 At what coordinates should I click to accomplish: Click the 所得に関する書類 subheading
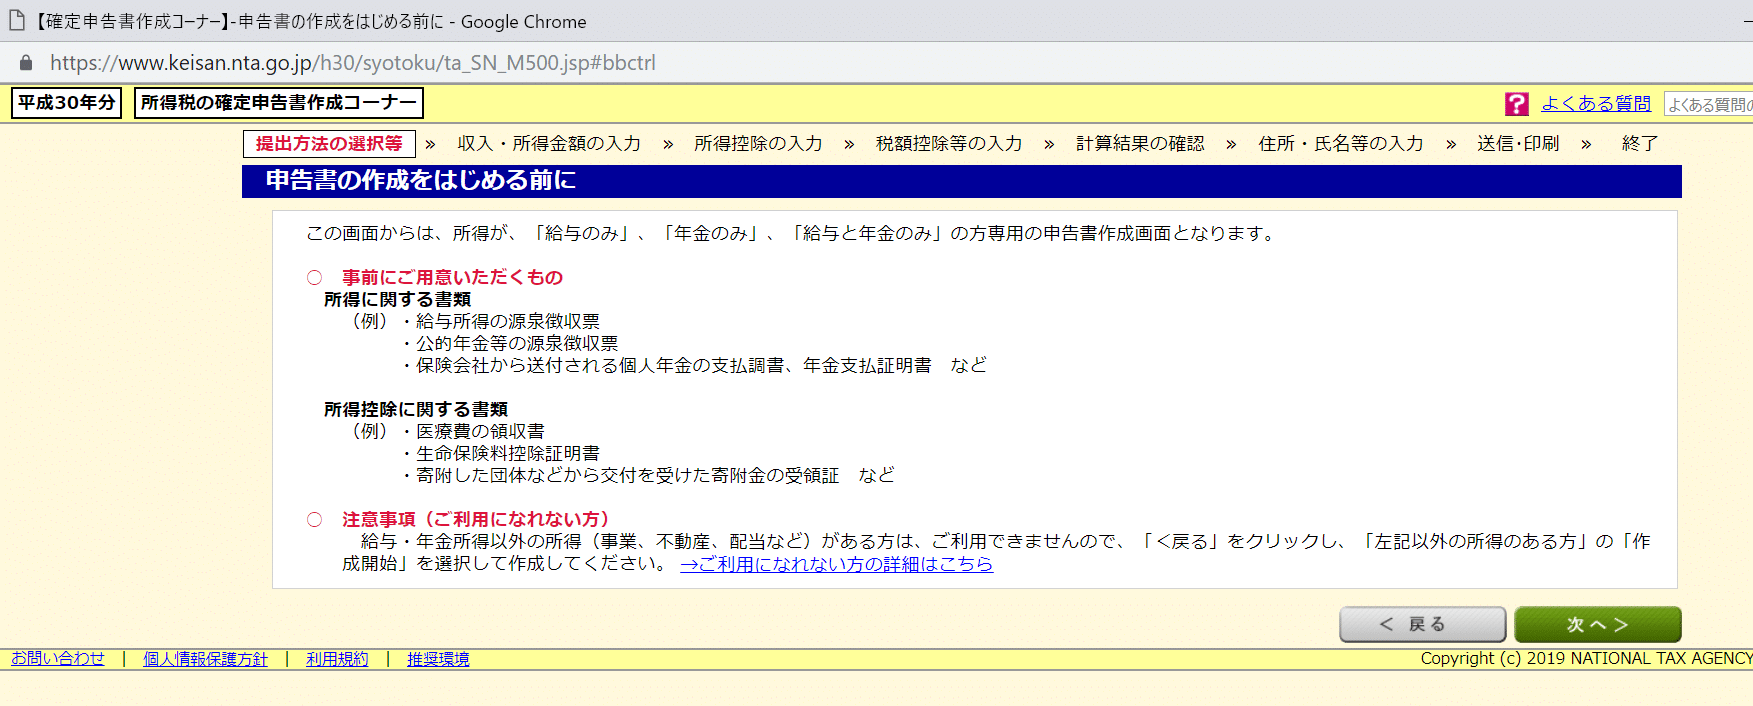[x=397, y=299]
